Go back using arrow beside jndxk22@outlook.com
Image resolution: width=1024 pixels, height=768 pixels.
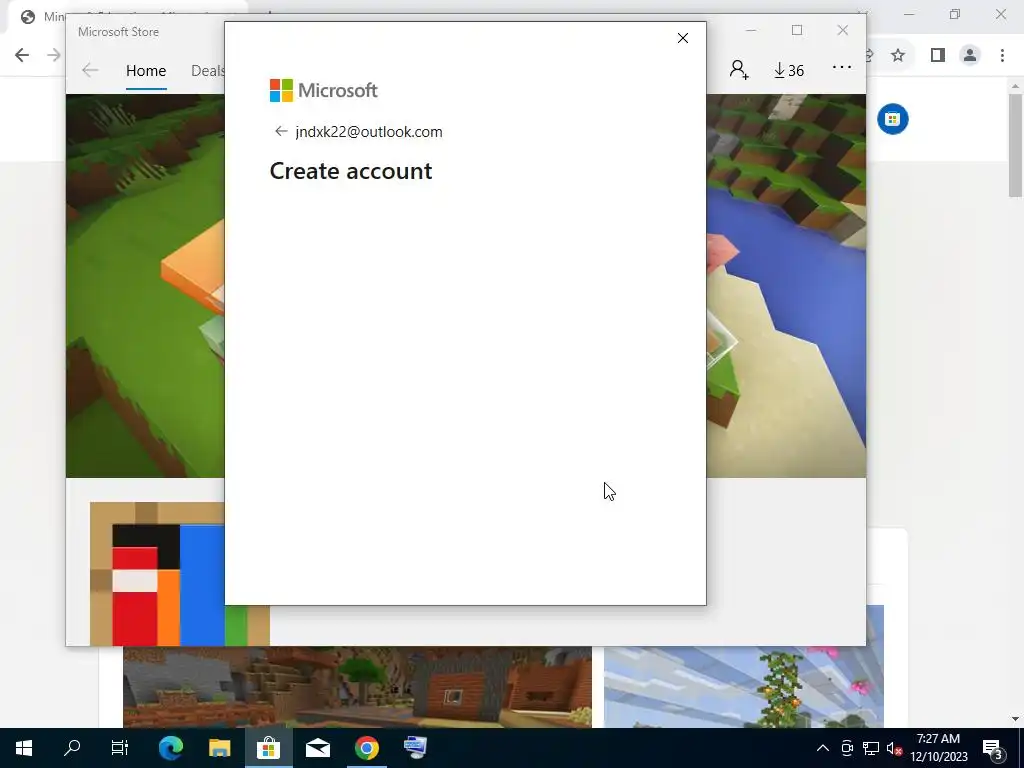[x=281, y=131]
